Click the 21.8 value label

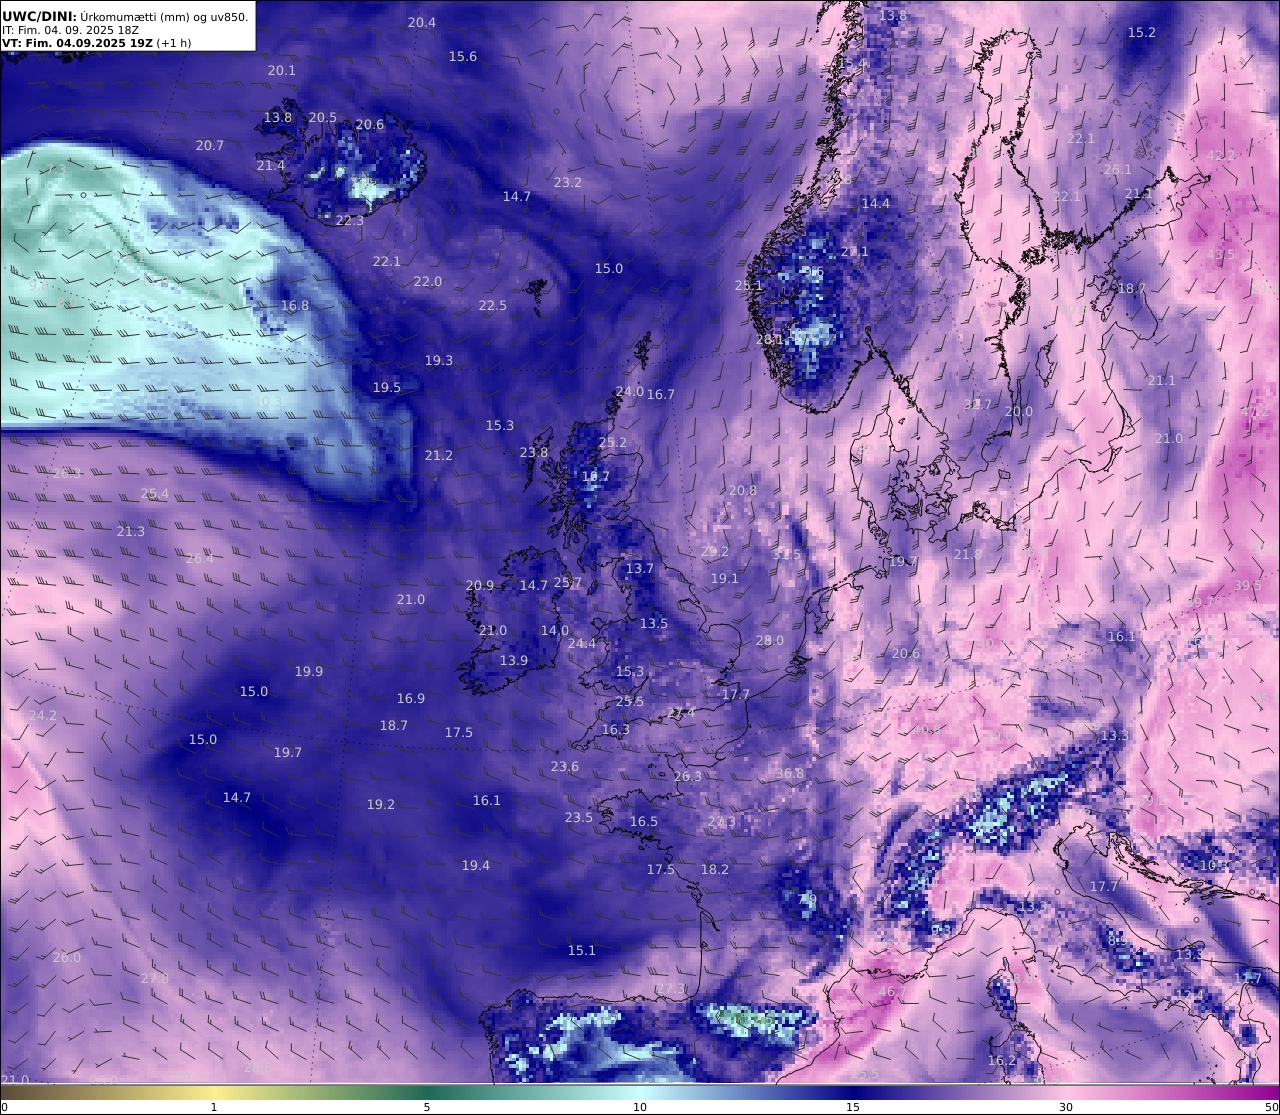[x=968, y=554]
